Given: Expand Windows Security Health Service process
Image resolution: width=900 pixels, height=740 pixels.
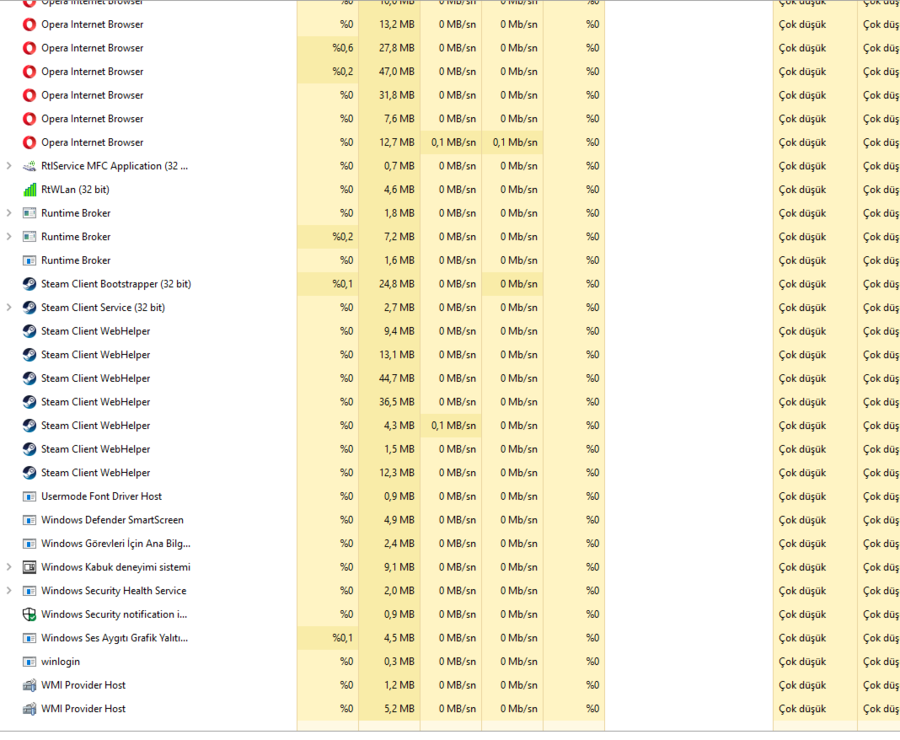Looking at the screenshot, I should 9,591.
